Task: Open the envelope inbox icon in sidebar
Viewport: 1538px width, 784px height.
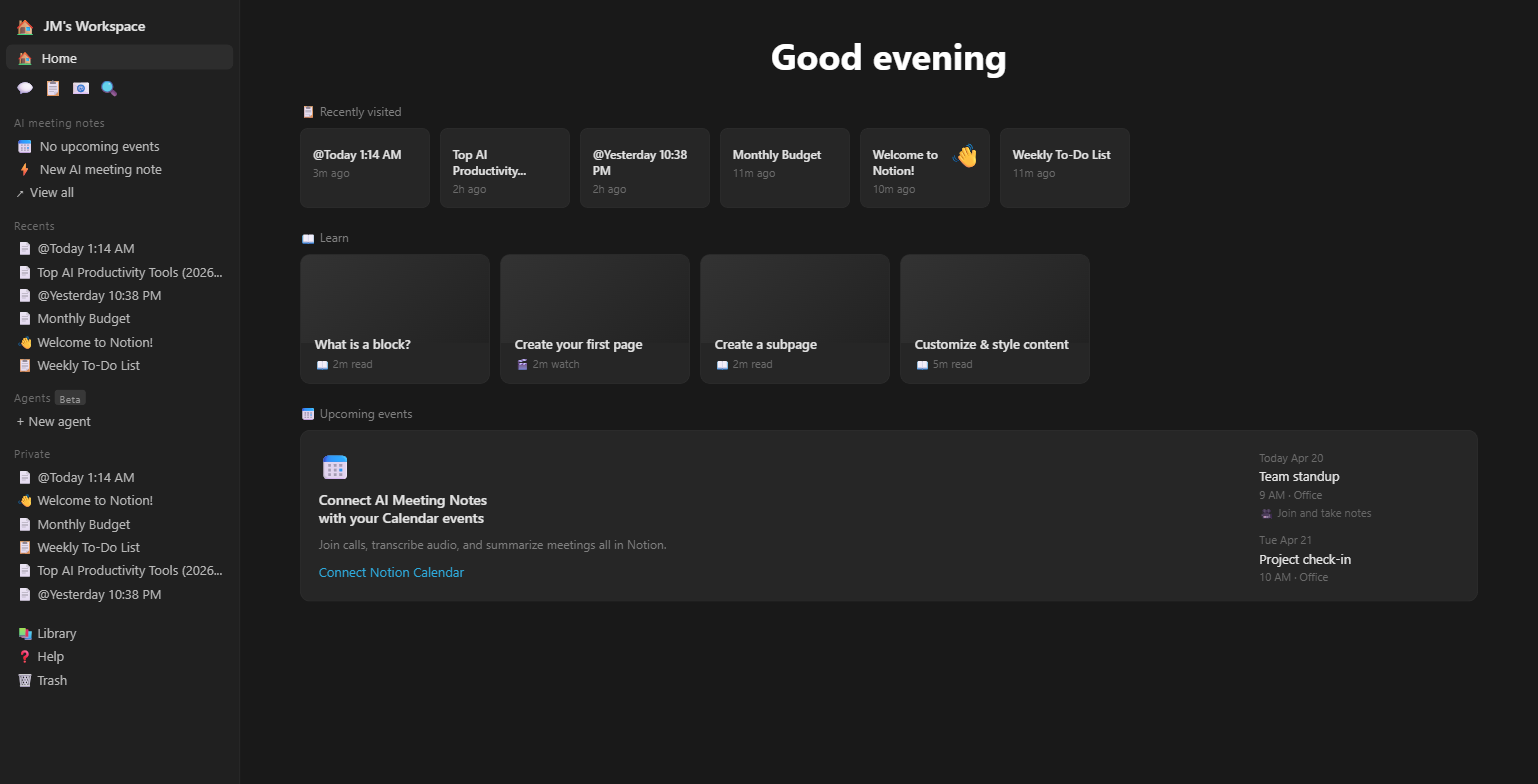Action: pyautogui.click(x=81, y=88)
